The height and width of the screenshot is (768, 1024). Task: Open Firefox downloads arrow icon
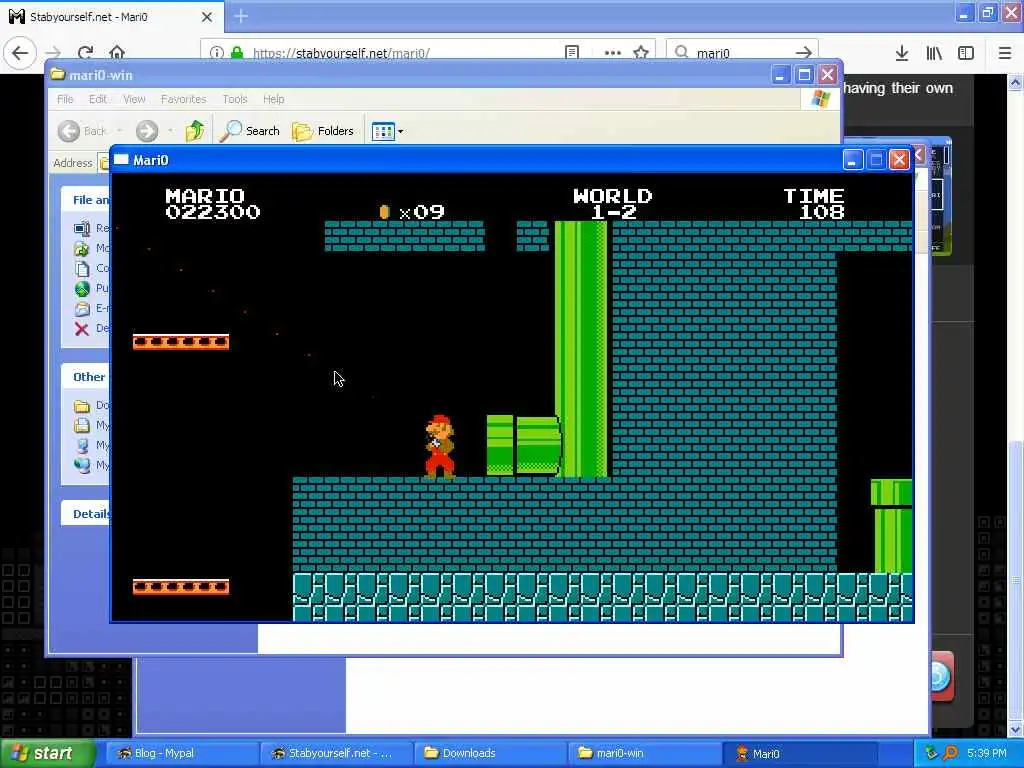tap(902, 53)
